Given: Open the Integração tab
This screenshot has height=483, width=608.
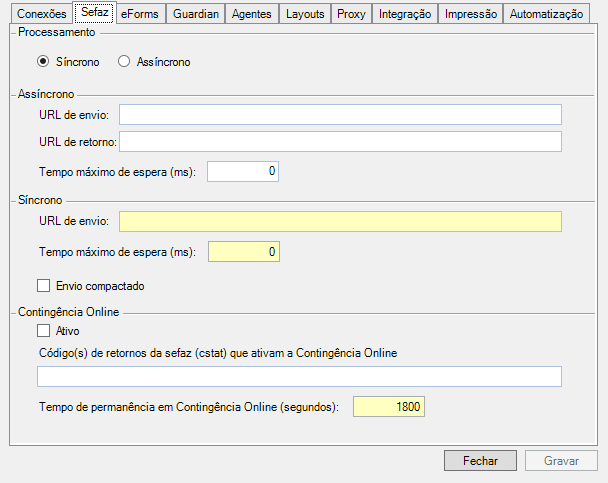Looking at the screenshot, I should [x=405, y=15].
